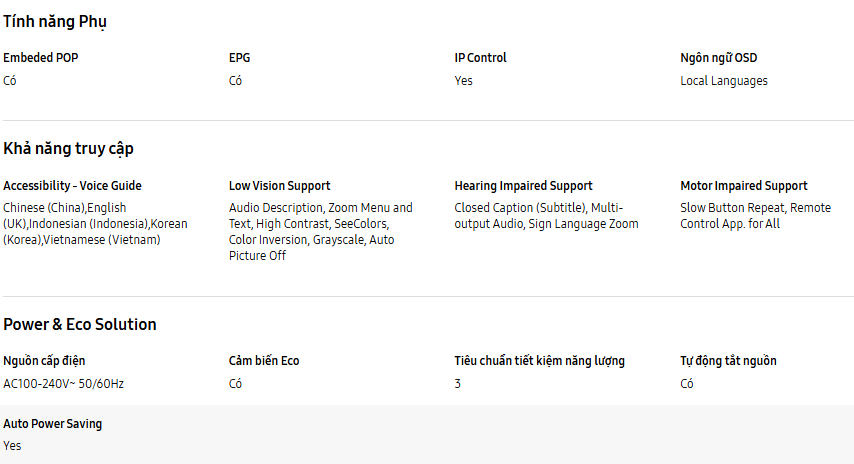
Task: Click the 'Power & Eco Solution' heading
Action: [x=80, y=325]
